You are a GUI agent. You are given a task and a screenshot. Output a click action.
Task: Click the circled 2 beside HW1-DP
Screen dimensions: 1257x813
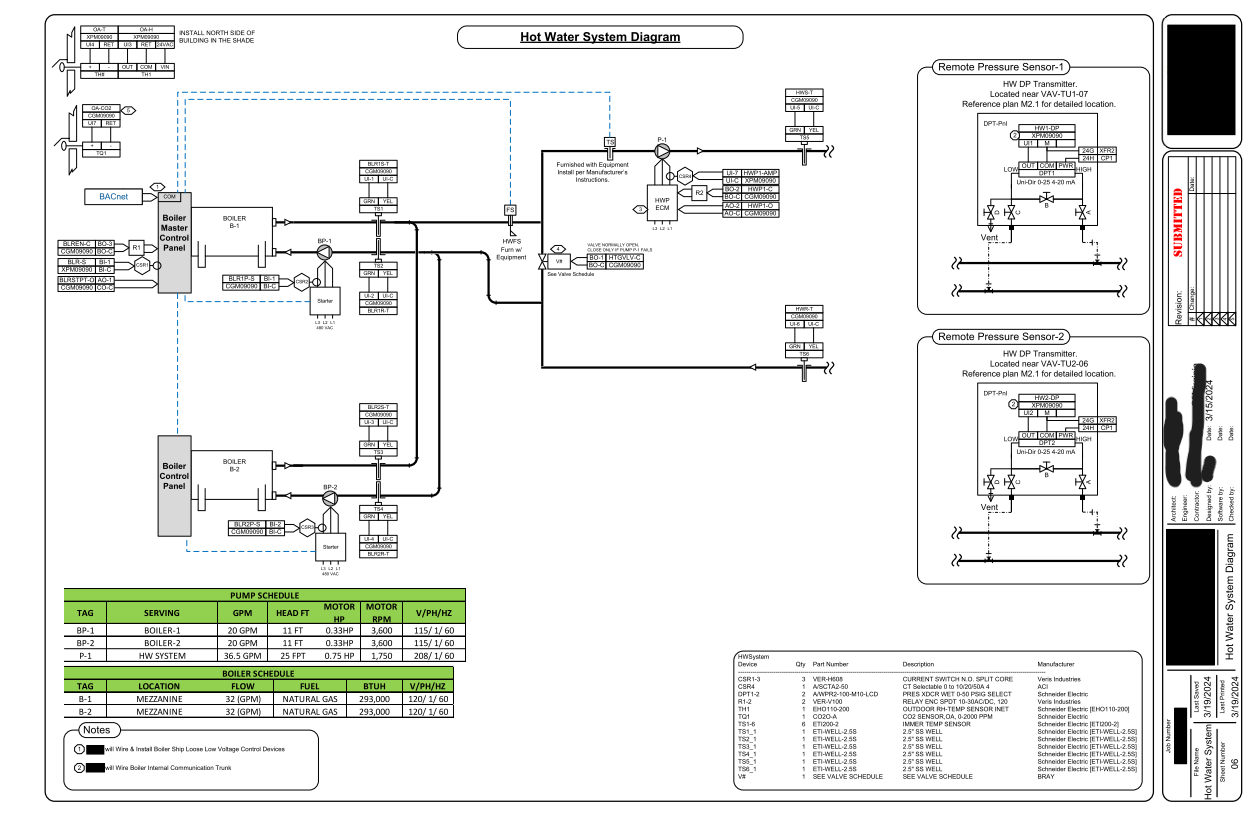click(x=1013, y=135)
